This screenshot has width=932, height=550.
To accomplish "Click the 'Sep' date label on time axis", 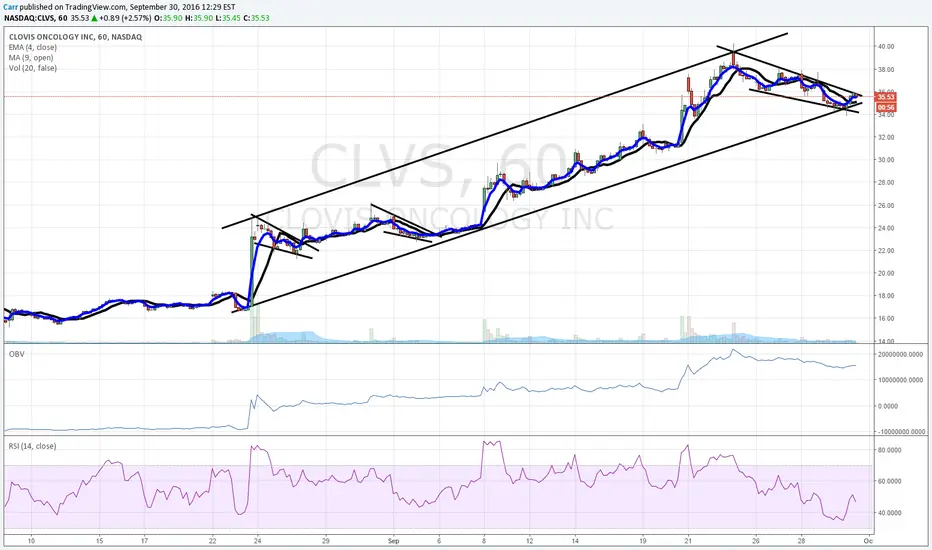I will (393, 541).
